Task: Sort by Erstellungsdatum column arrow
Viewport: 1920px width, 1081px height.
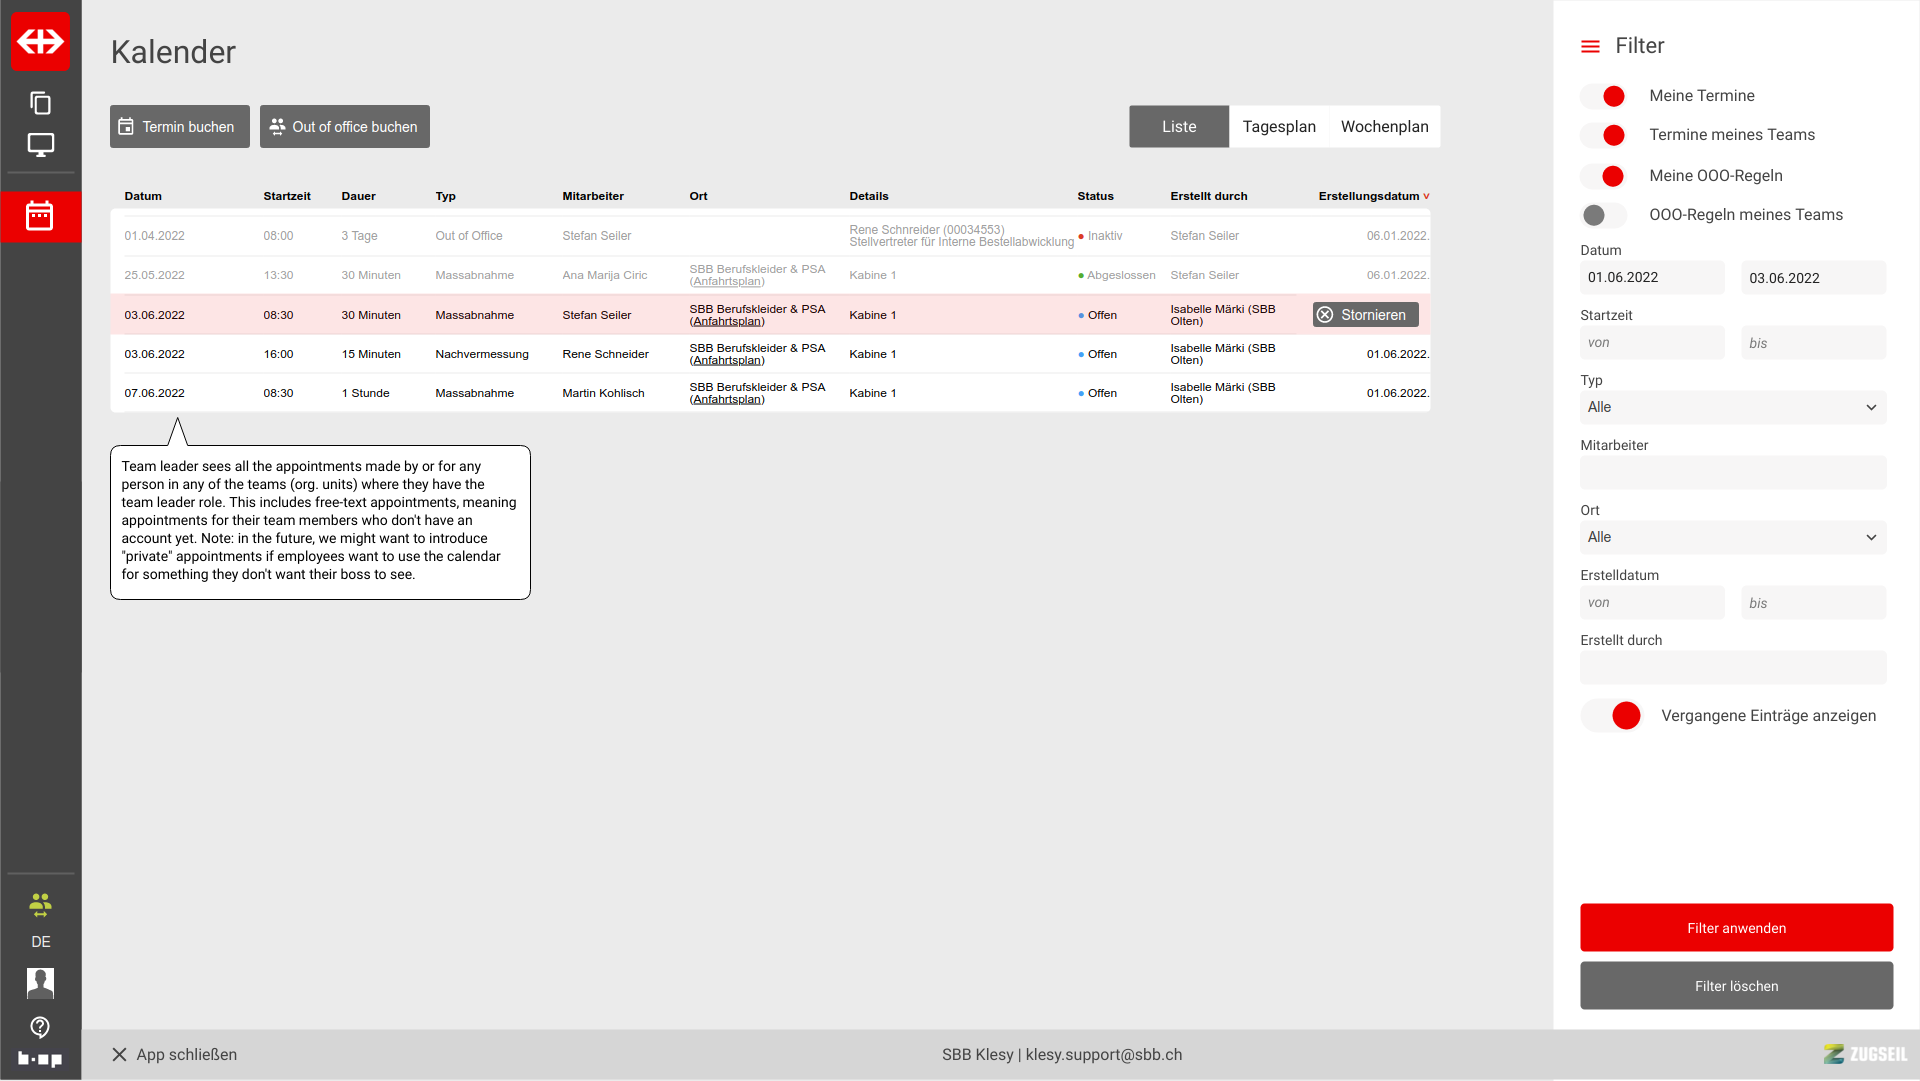Action: pos(1426,196)
